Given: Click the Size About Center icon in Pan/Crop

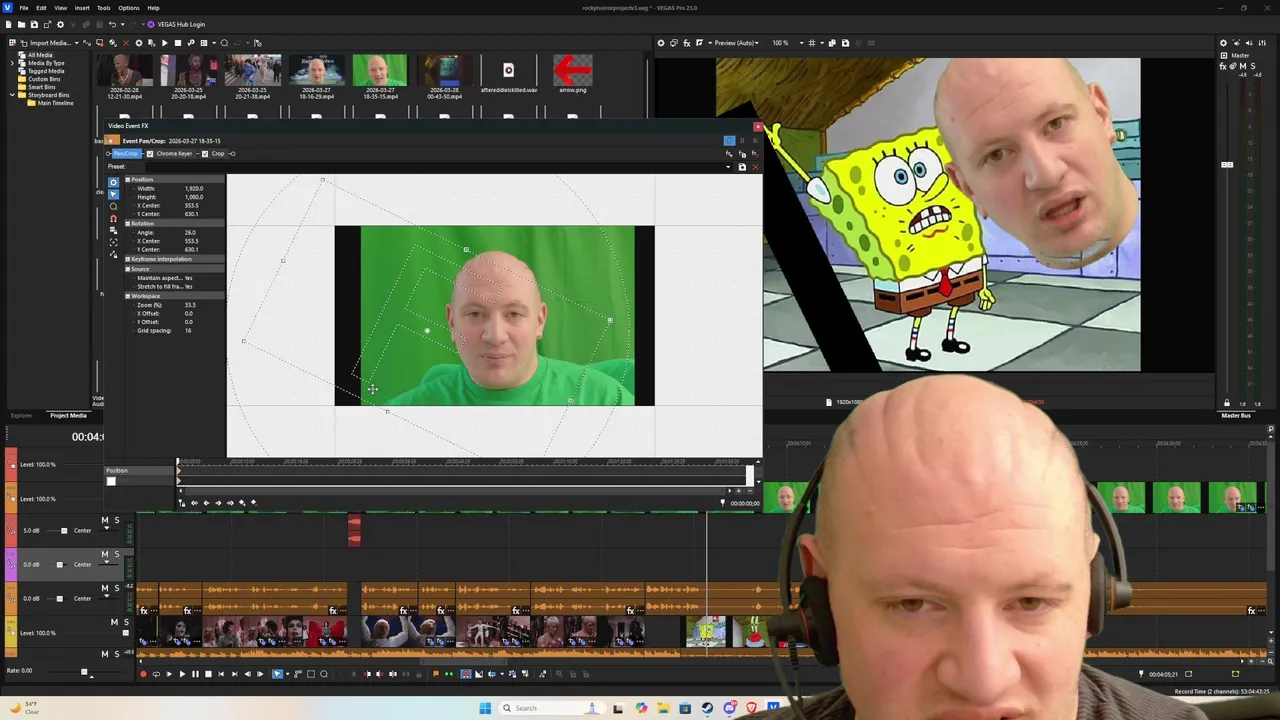Looking at the screenshot, I should pos(113,242).
